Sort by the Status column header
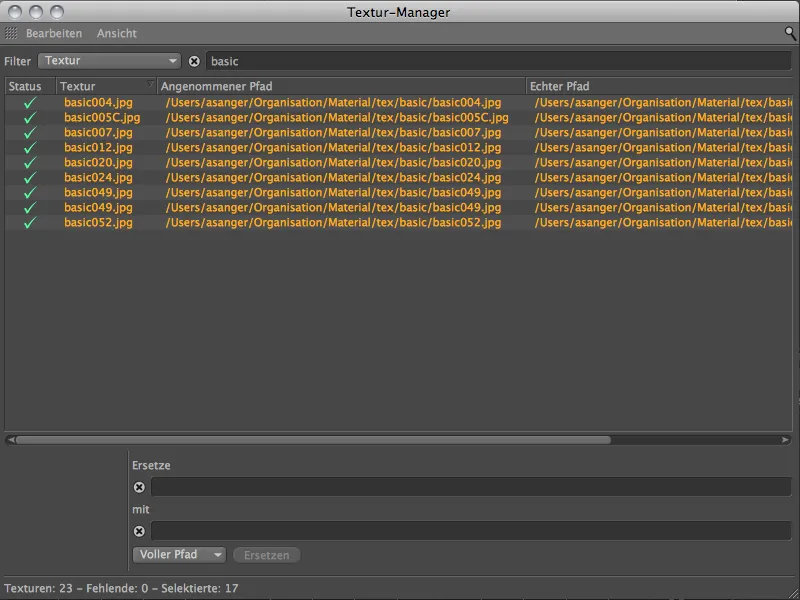800x600 pixels. pyautogui.click(x=30, y=86)
